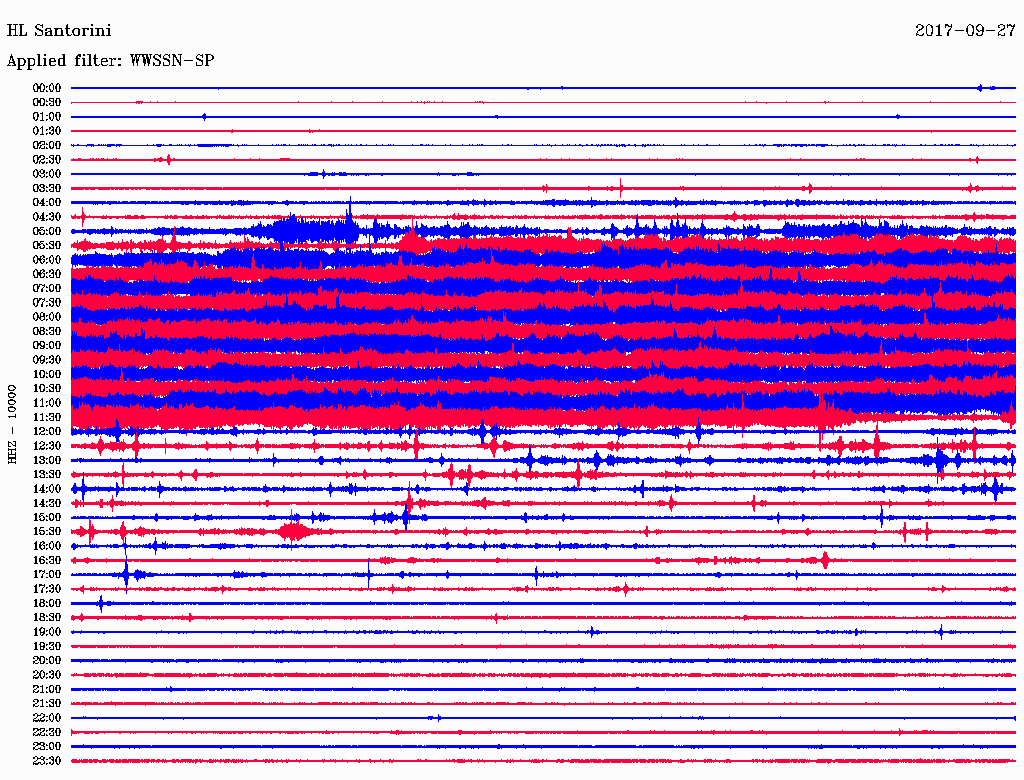
Task: Select the 07:00 time label
Action: [47, 288]
